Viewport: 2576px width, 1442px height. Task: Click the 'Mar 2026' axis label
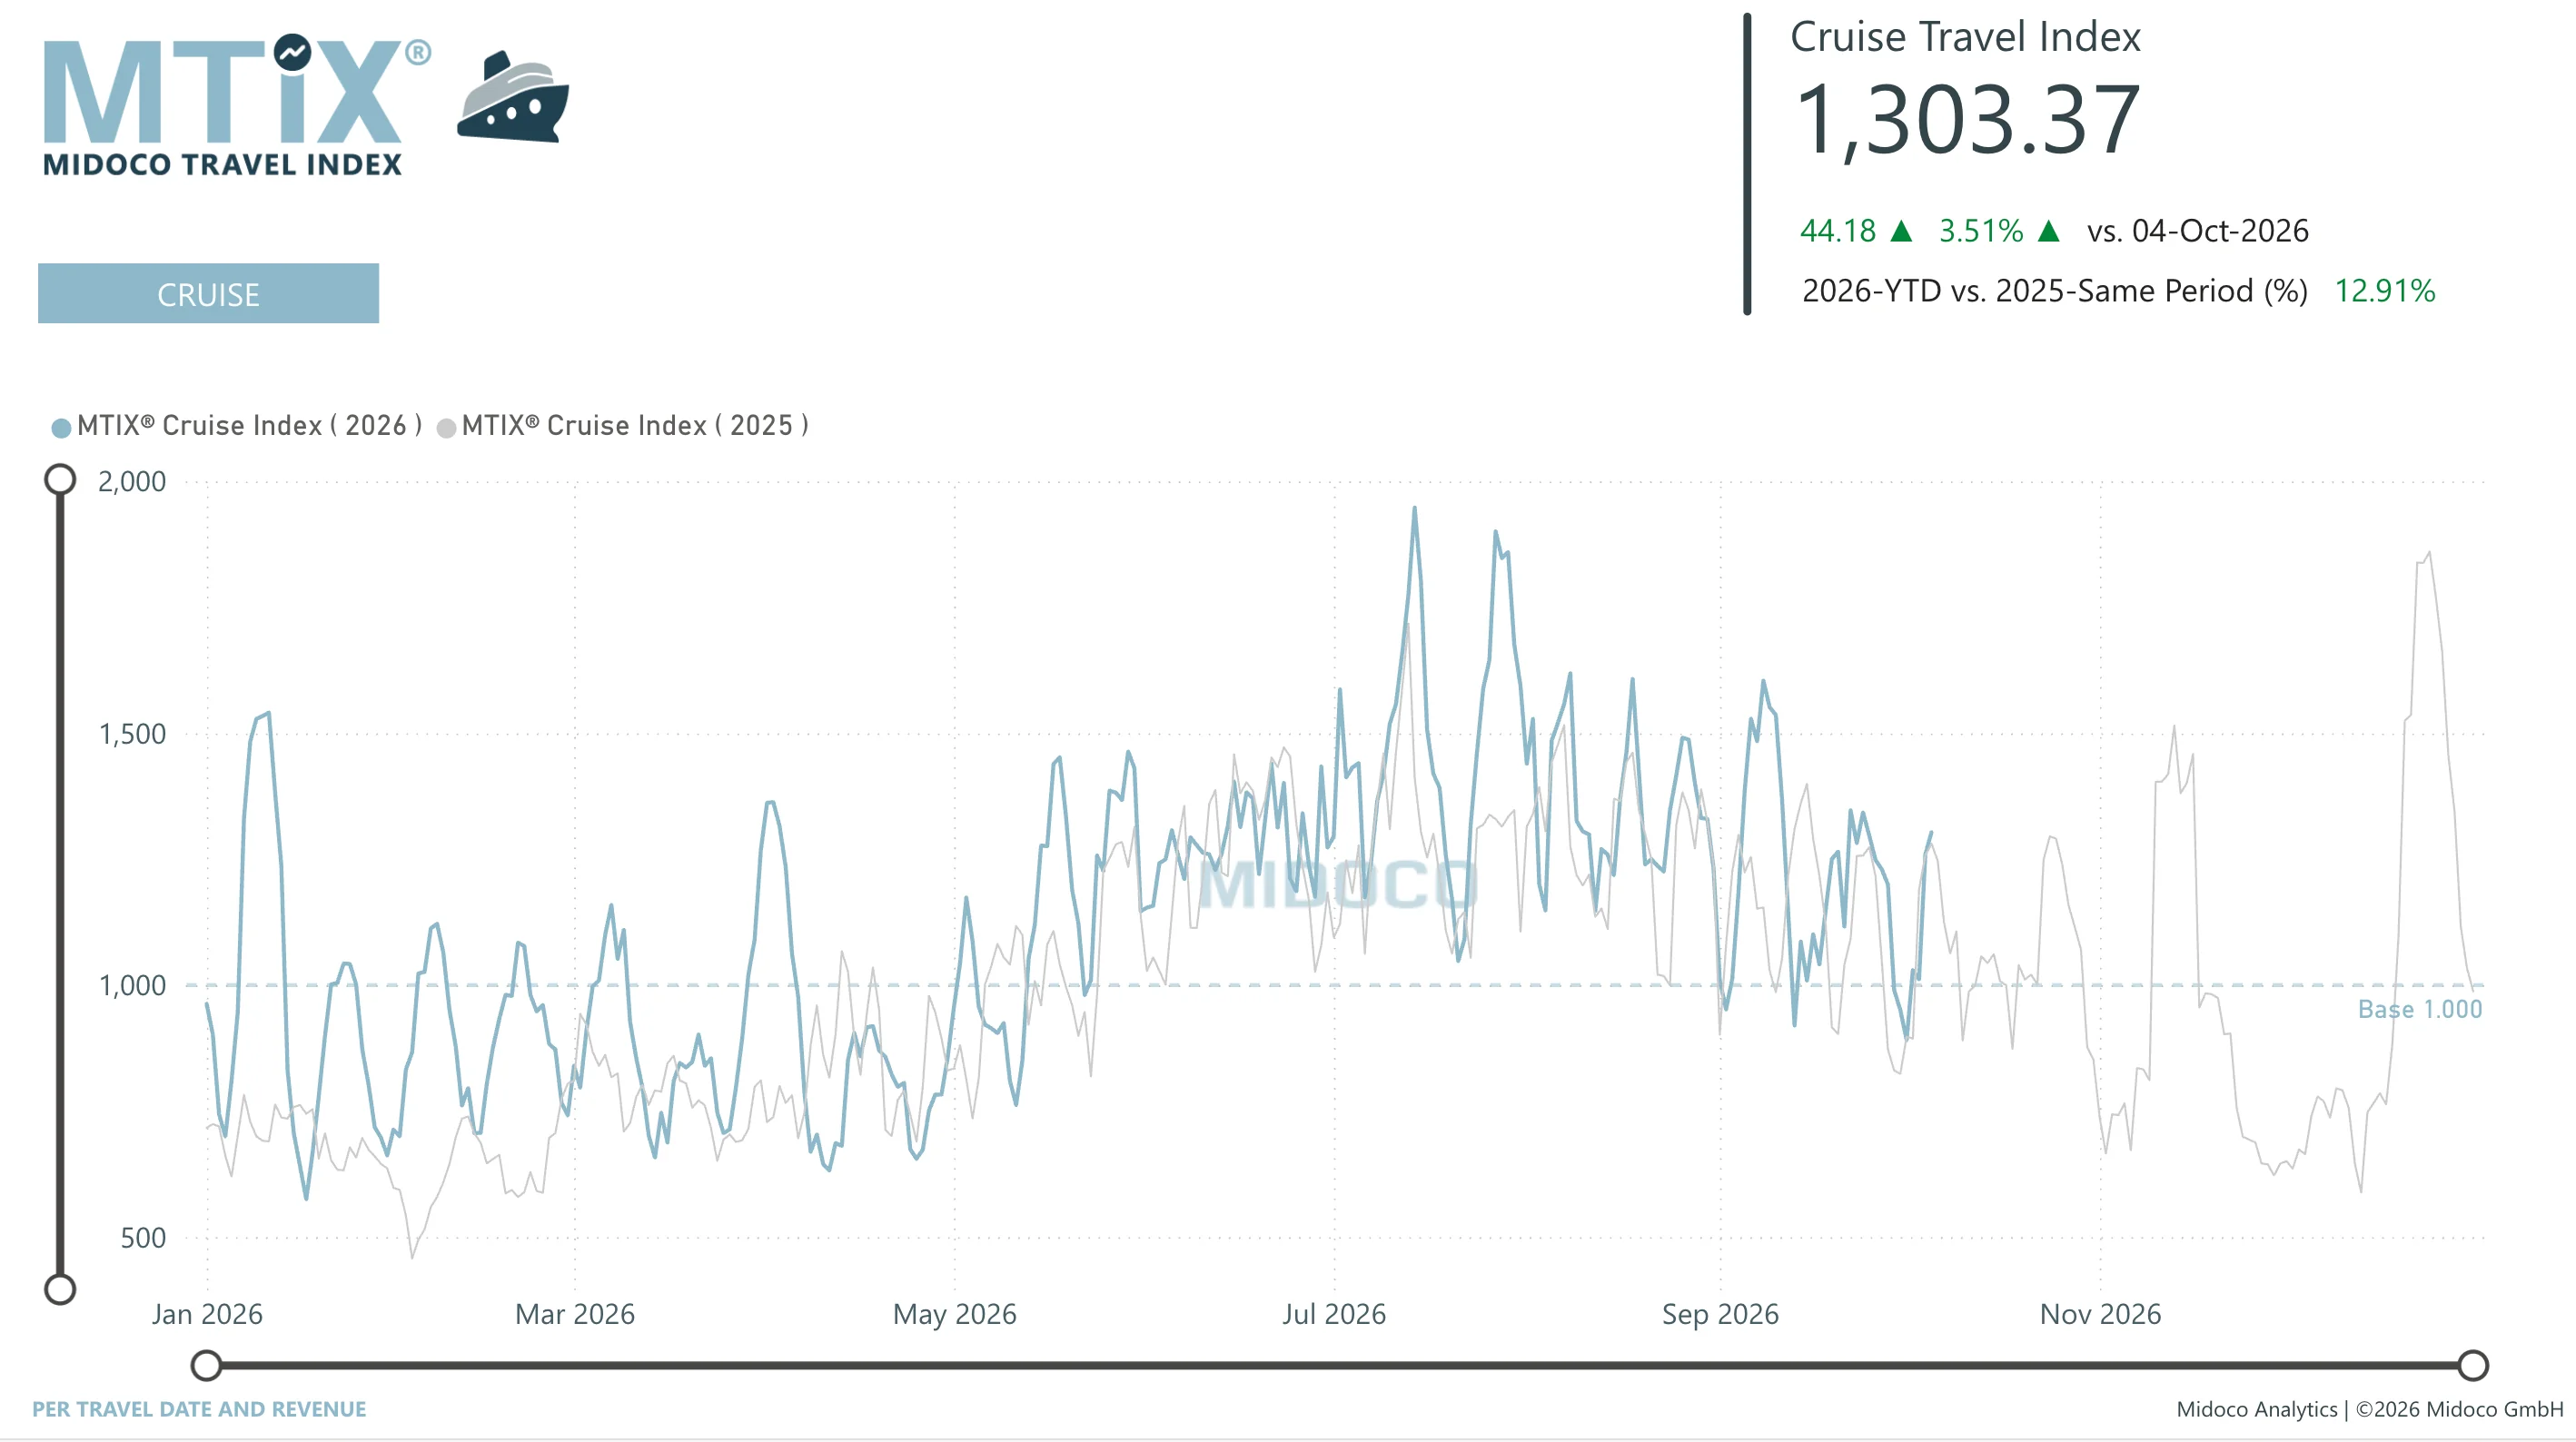tap(575, 1315)
